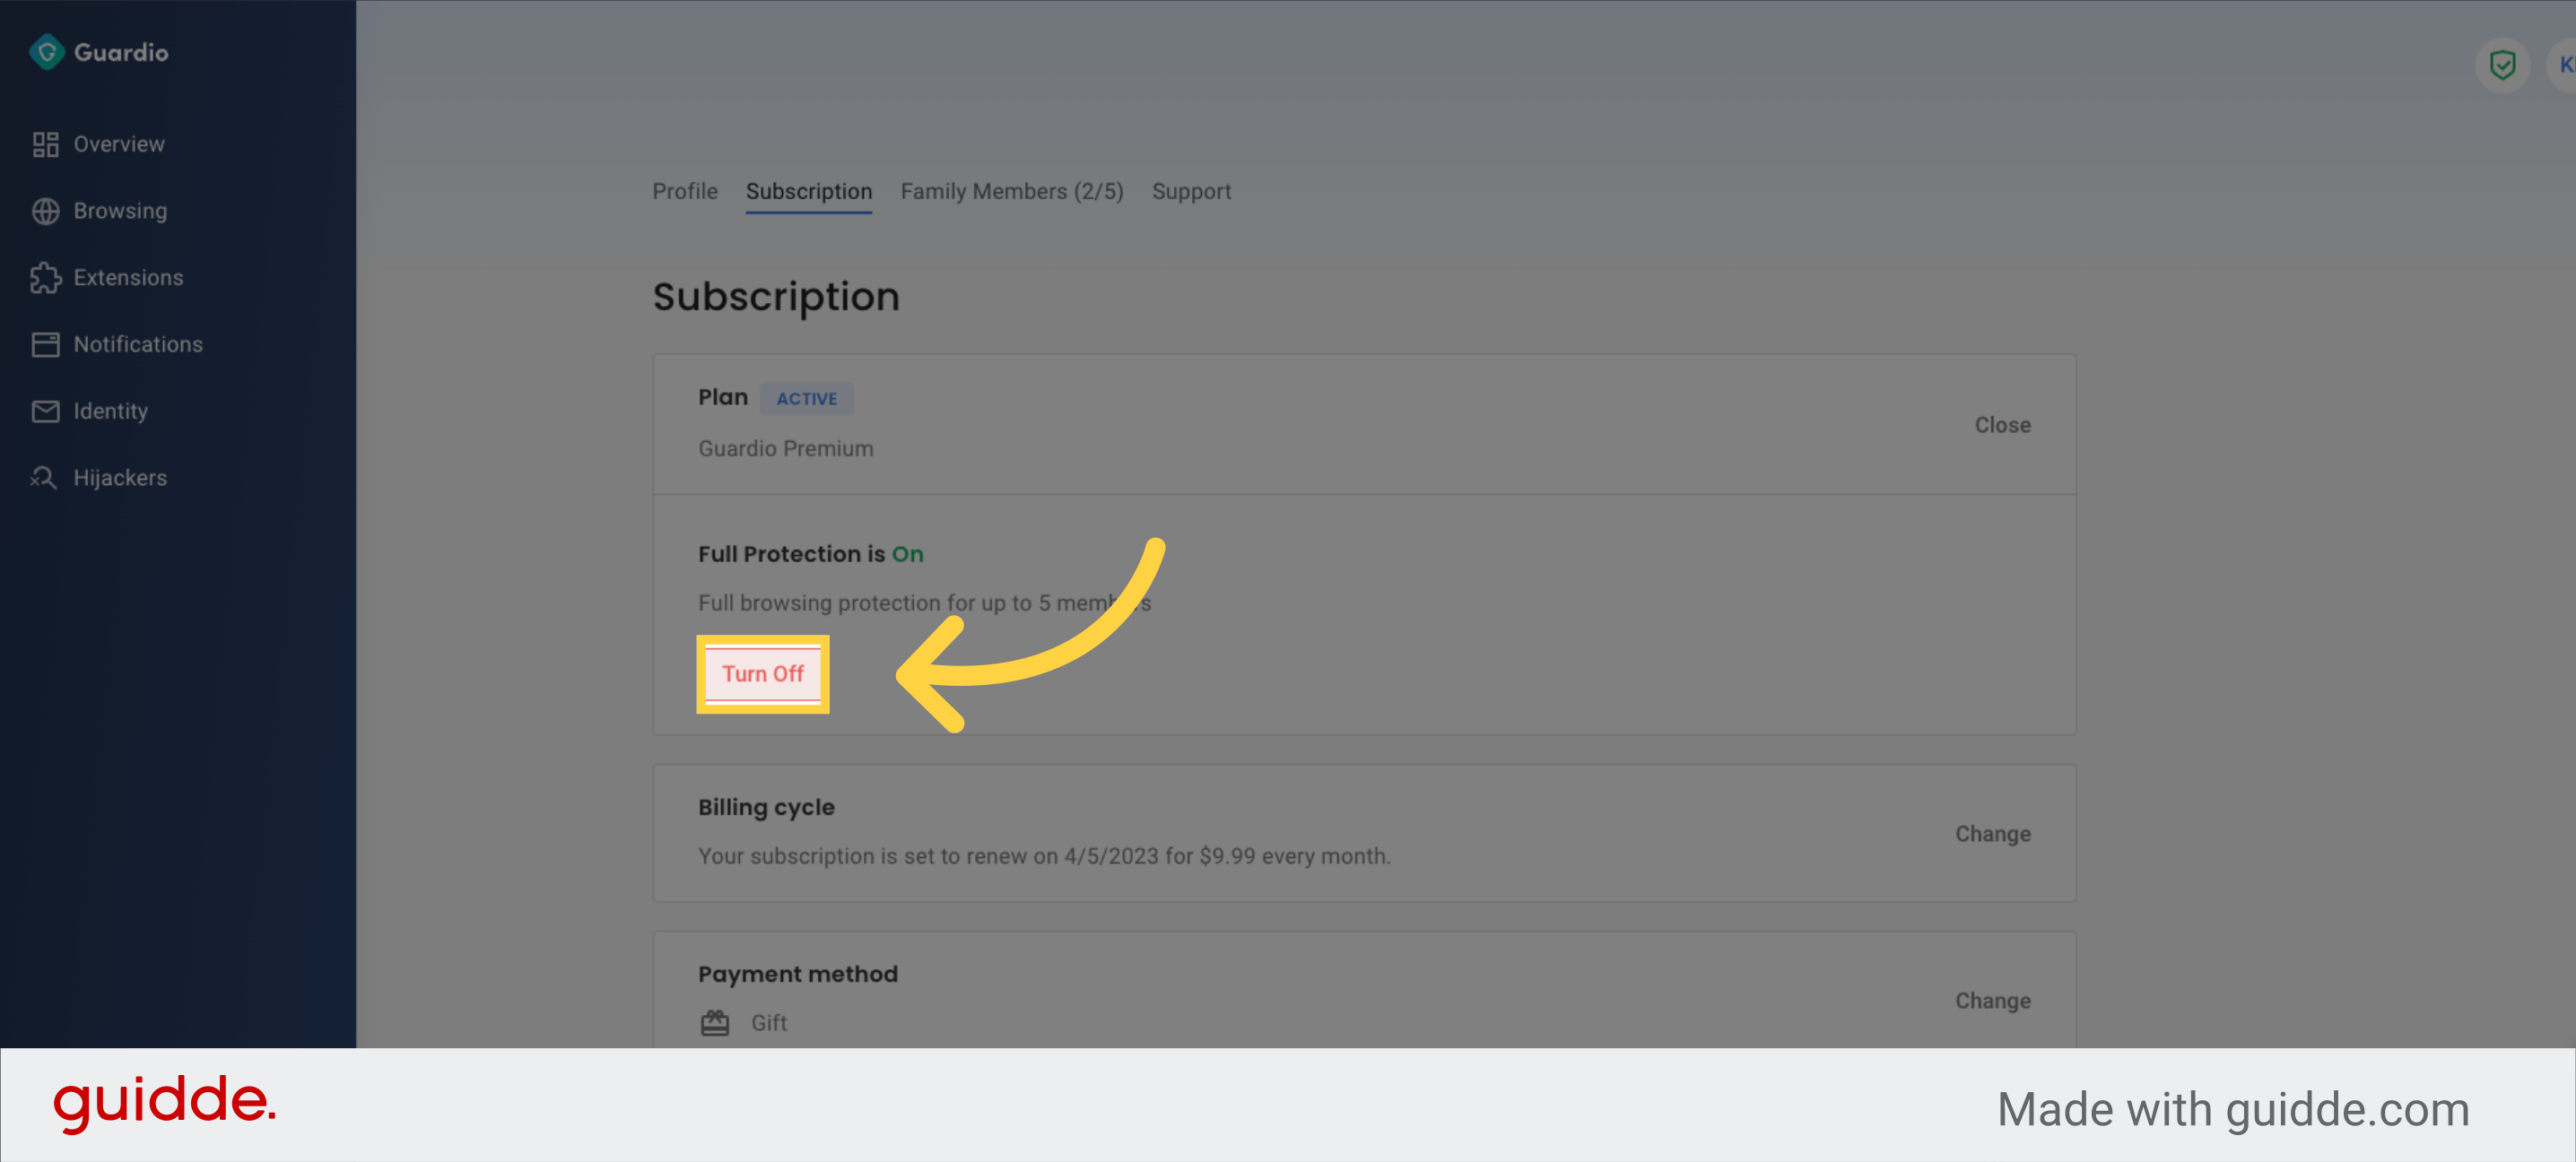Select Extensions text in the sidebar
This screenshot has height=1162, width=2576.
click(128, 278)
